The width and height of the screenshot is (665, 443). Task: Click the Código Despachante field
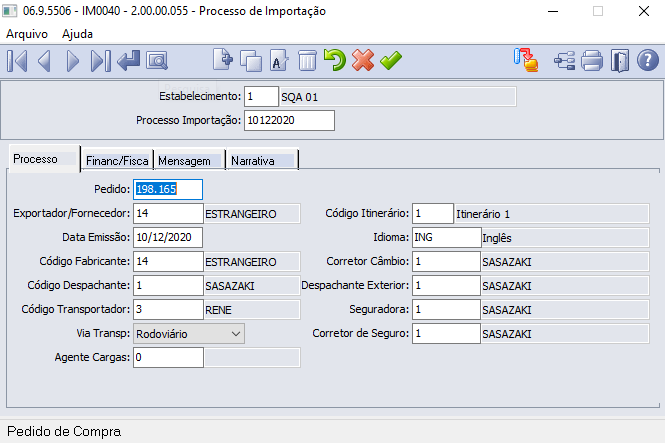[x=168, y=285]
